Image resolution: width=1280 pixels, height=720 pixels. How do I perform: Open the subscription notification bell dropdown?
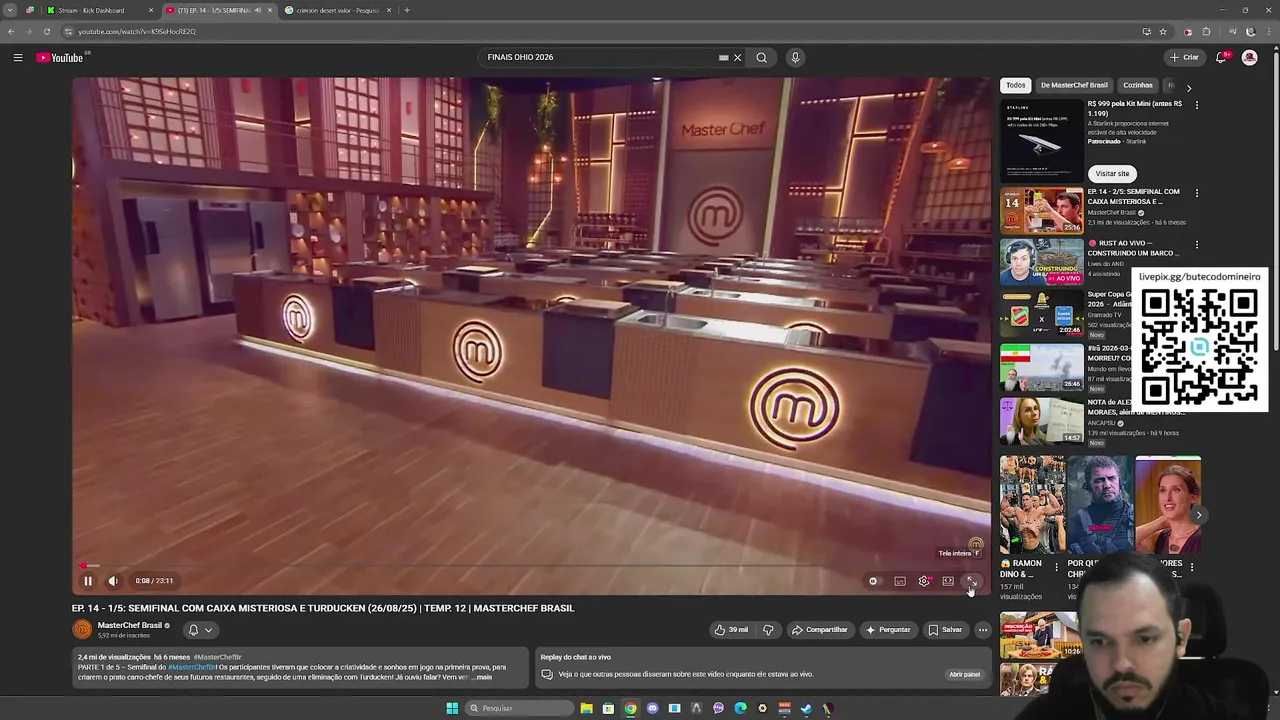click(x=200, y=630)
